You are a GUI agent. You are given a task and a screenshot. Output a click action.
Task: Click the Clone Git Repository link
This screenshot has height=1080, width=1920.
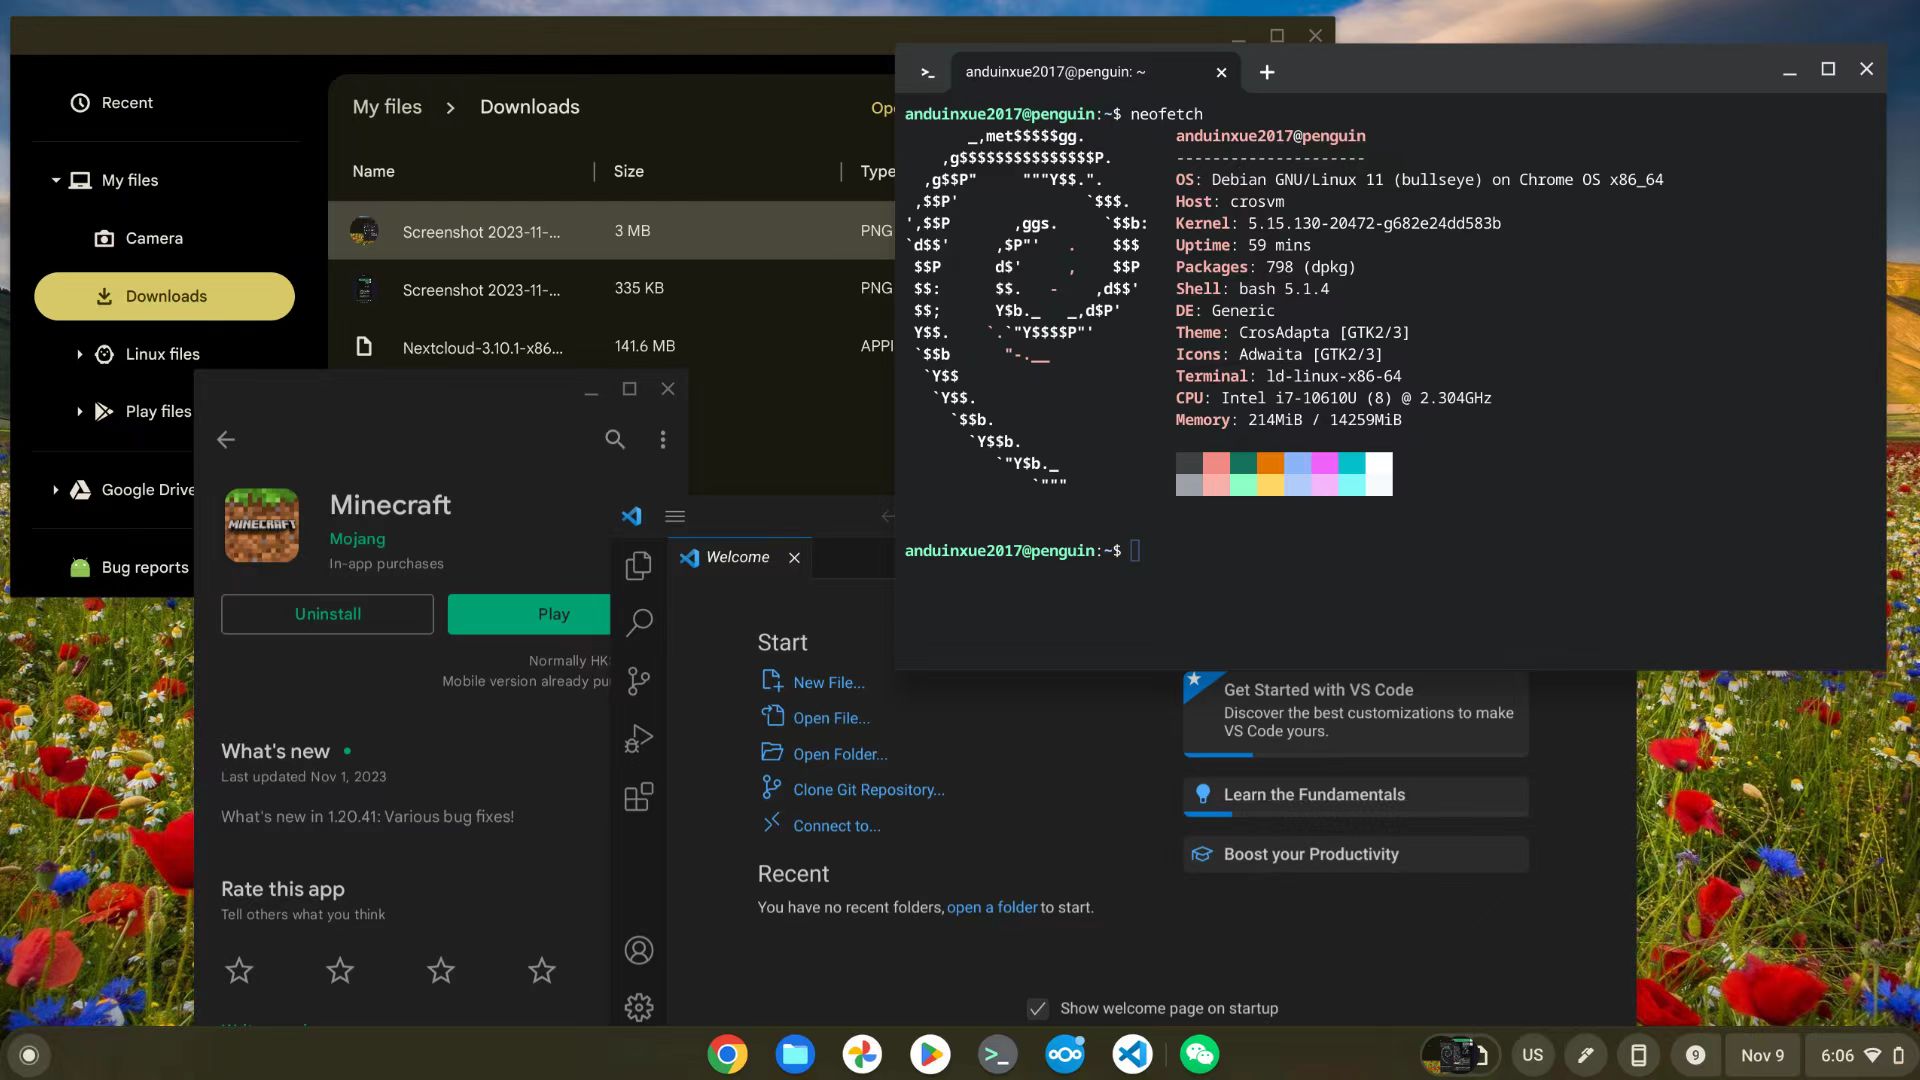868,790
